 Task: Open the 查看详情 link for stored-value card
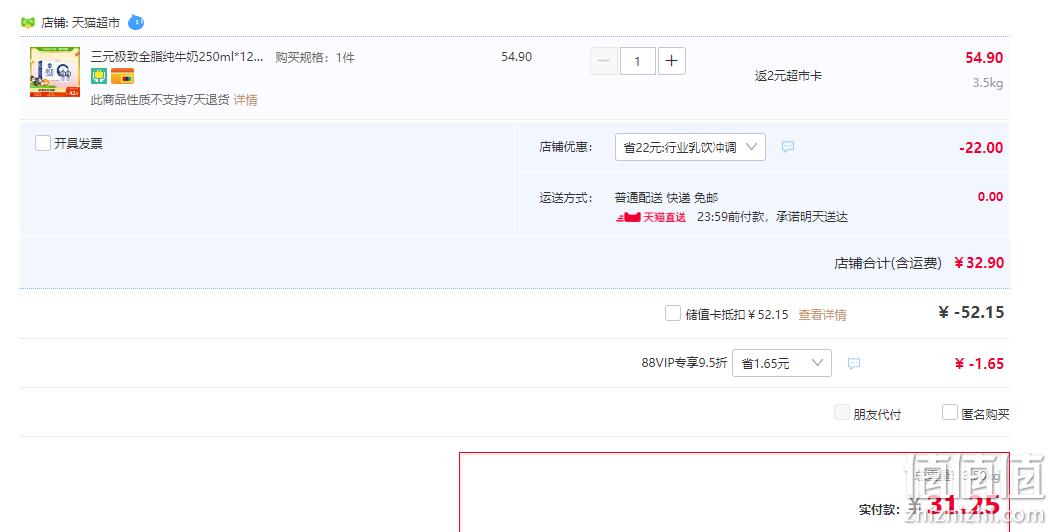point(822,314)
